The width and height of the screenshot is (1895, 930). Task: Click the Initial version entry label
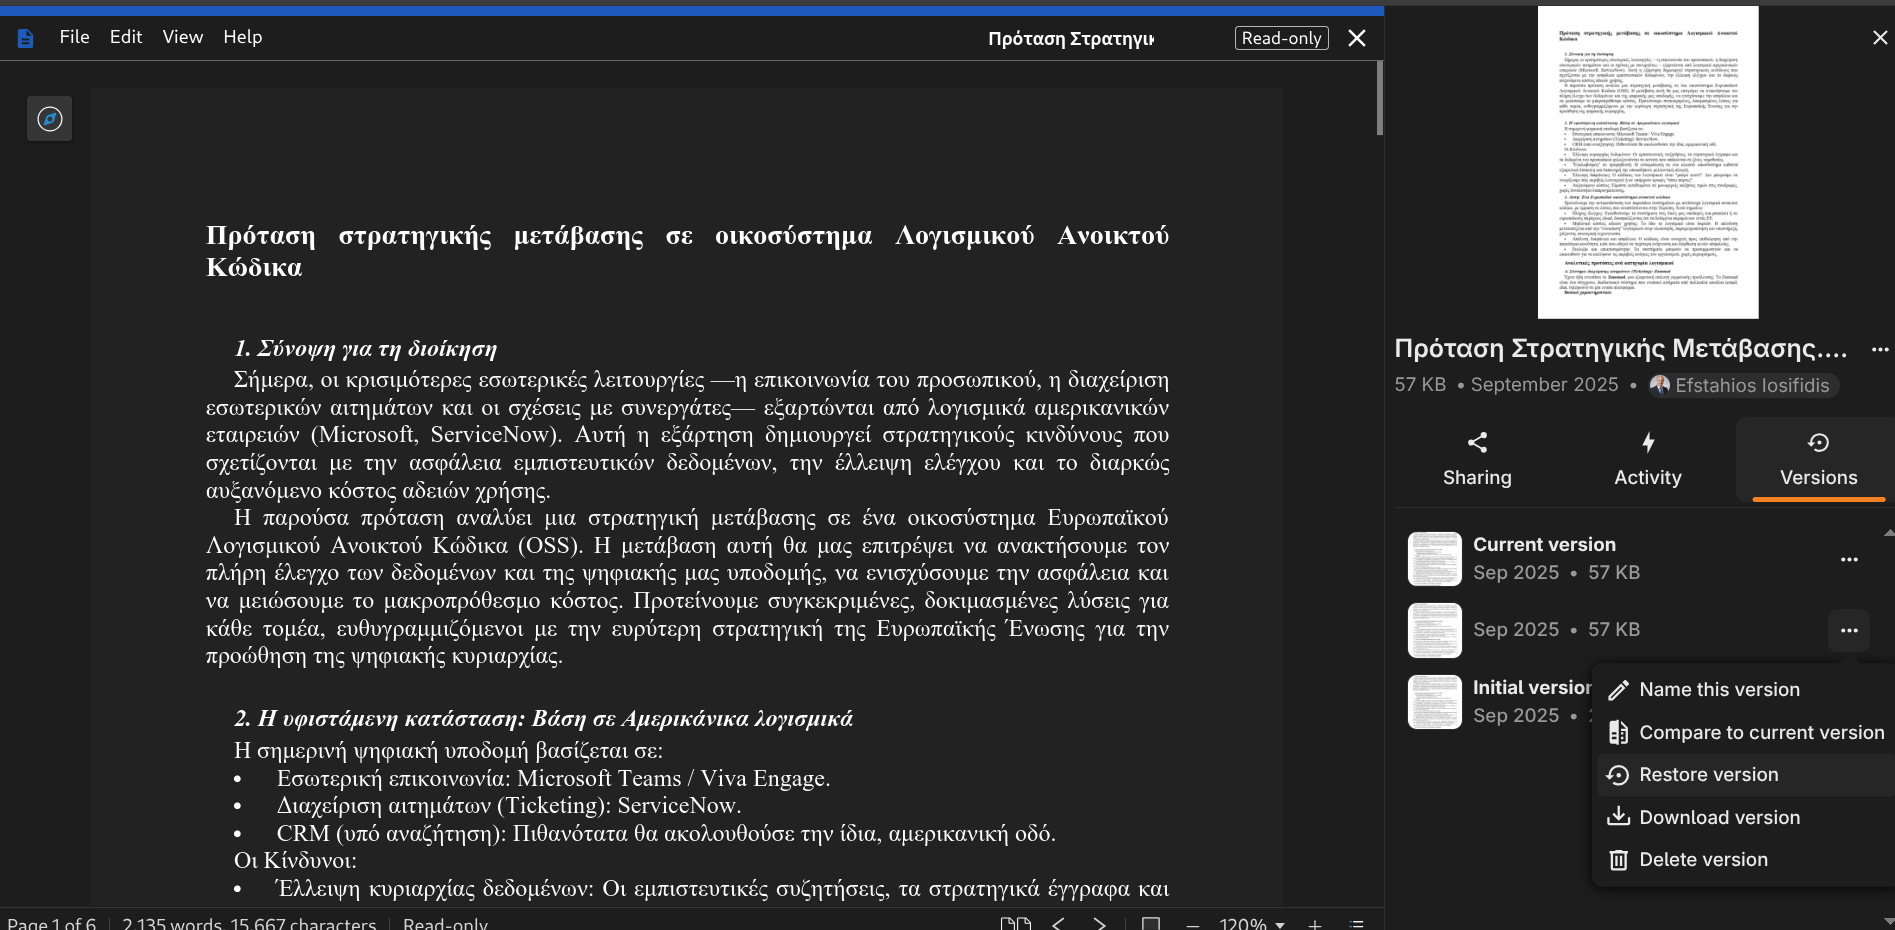click(1532, 687)
